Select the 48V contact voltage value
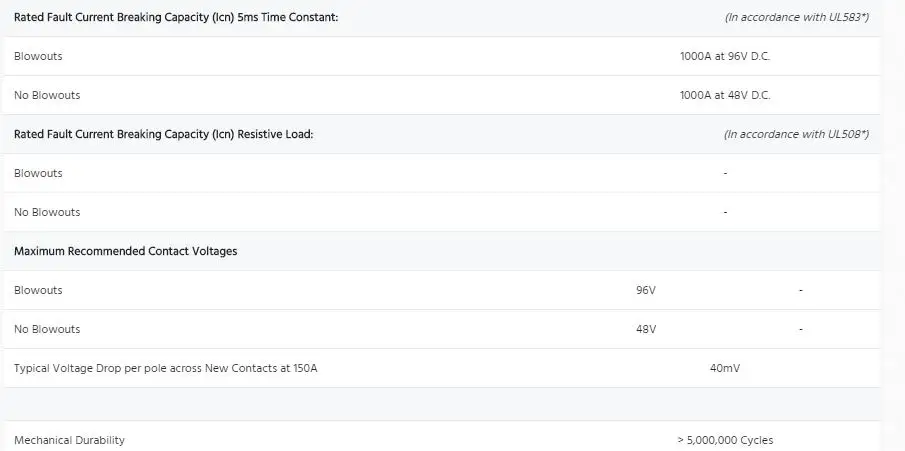 click(646, 329)
